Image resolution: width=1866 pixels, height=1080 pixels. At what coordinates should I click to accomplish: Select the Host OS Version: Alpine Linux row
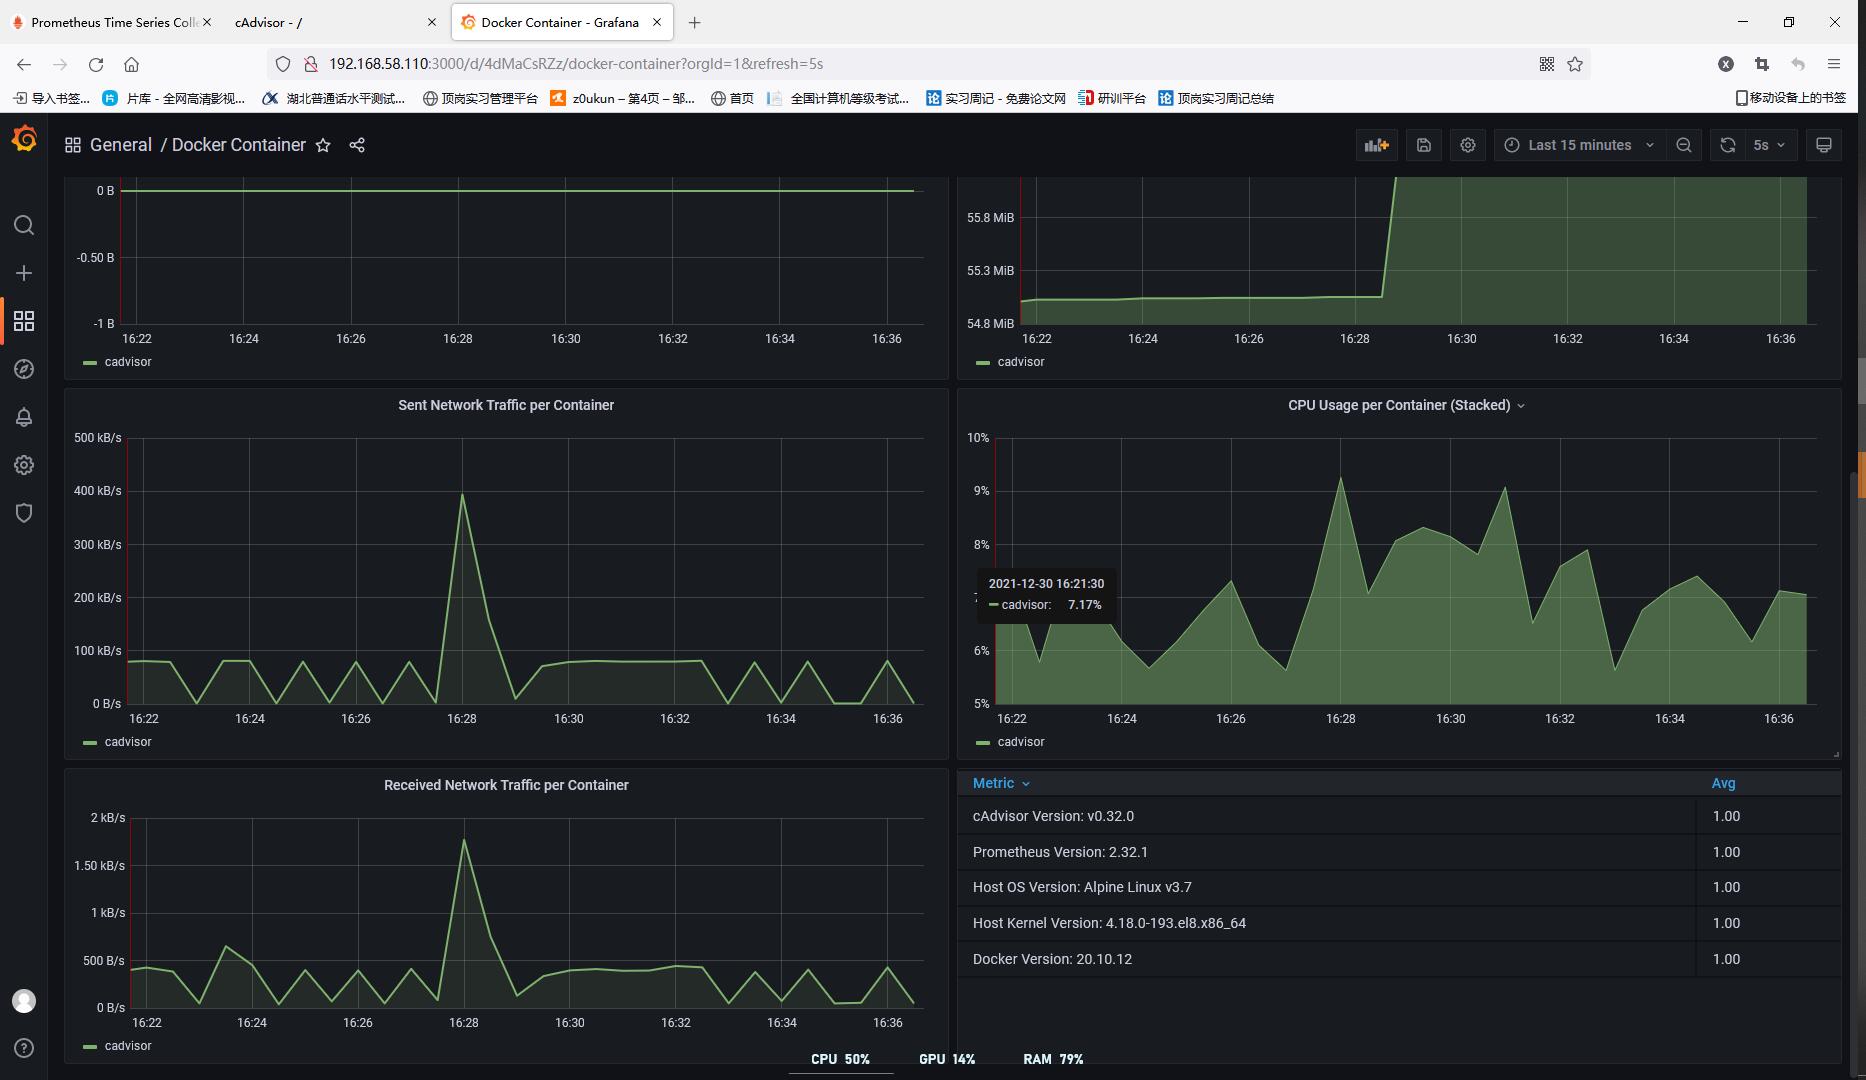coord(1399,887)
